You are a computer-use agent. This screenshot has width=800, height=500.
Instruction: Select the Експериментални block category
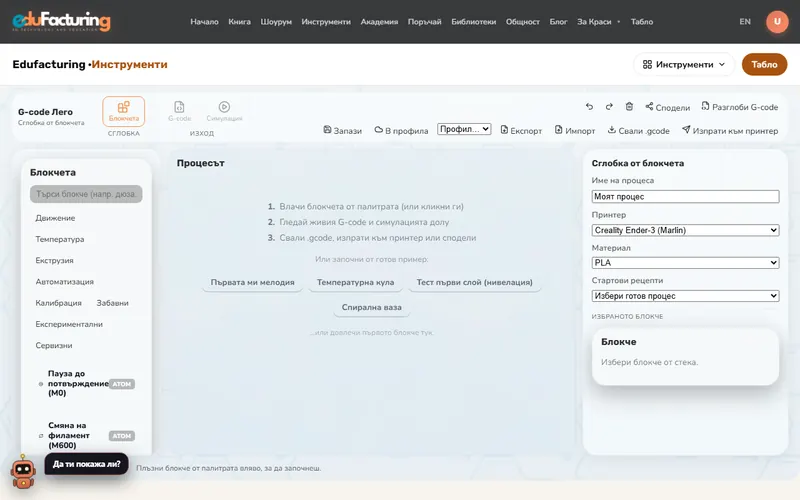(x=69, y=324)
